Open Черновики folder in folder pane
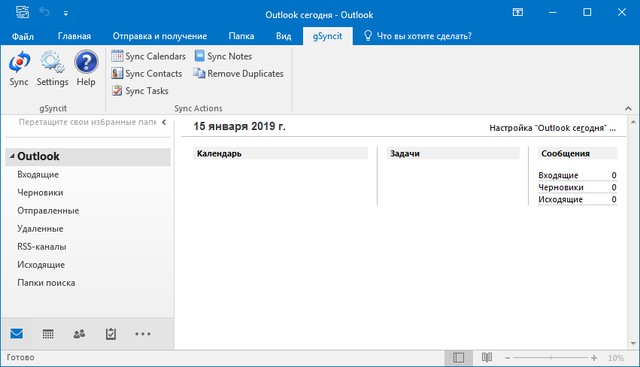Viewport: 640px width, 367px height. coord(40,192)
